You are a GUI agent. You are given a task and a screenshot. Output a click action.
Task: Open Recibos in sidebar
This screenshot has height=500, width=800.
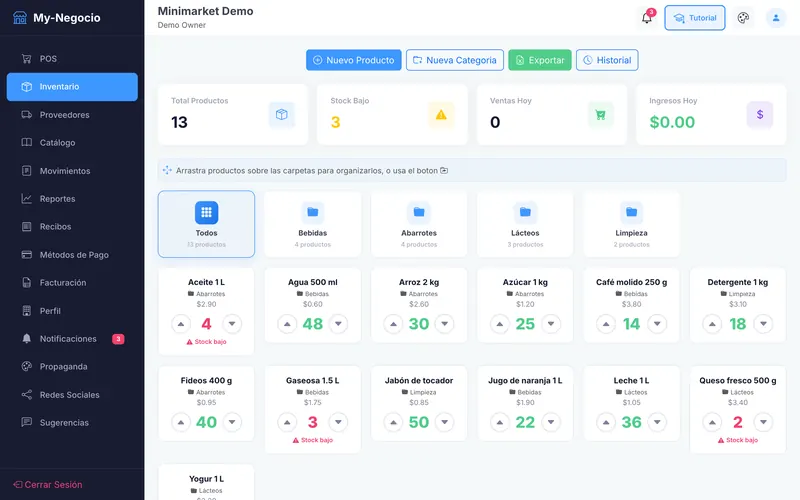[x=72, y=227]
